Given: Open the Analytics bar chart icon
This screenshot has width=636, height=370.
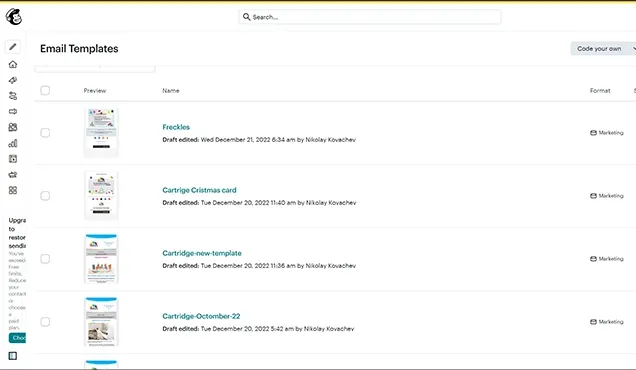Looking at the screenshot, I should [x=13, y=143].
